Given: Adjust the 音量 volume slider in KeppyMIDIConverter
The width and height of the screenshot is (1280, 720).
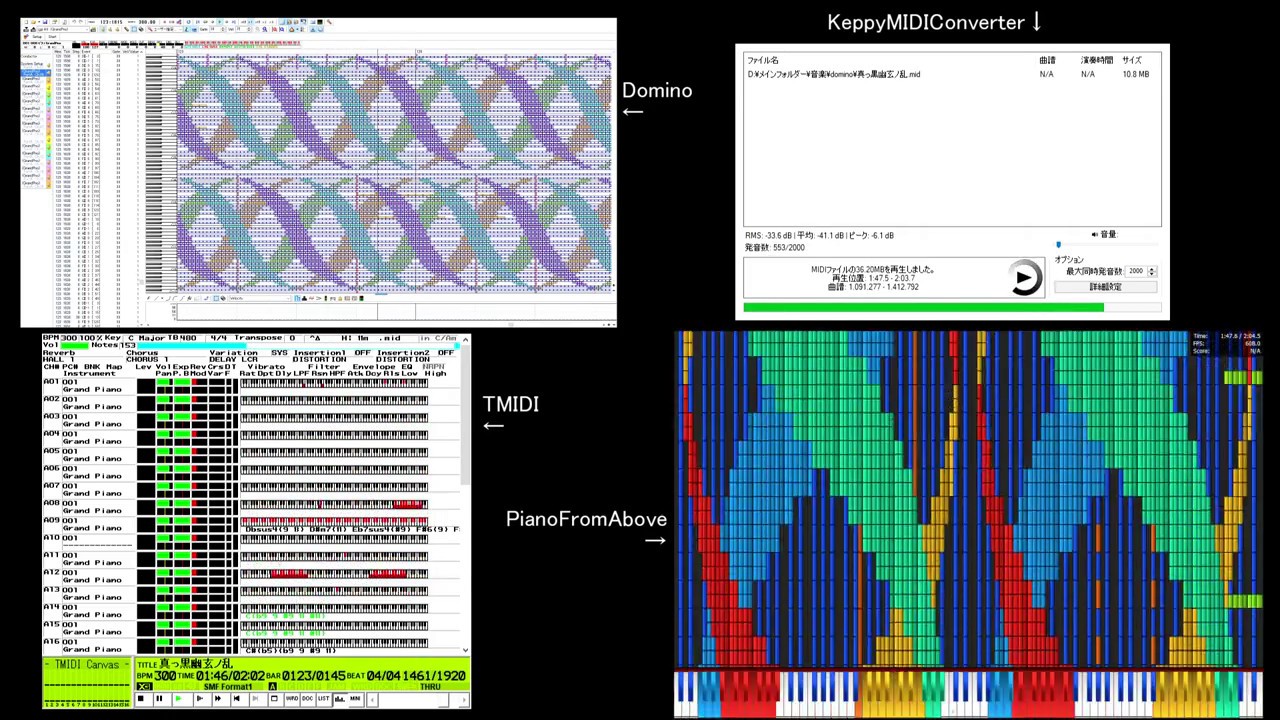Looking at the screenshot, I should click(1107, 244).
